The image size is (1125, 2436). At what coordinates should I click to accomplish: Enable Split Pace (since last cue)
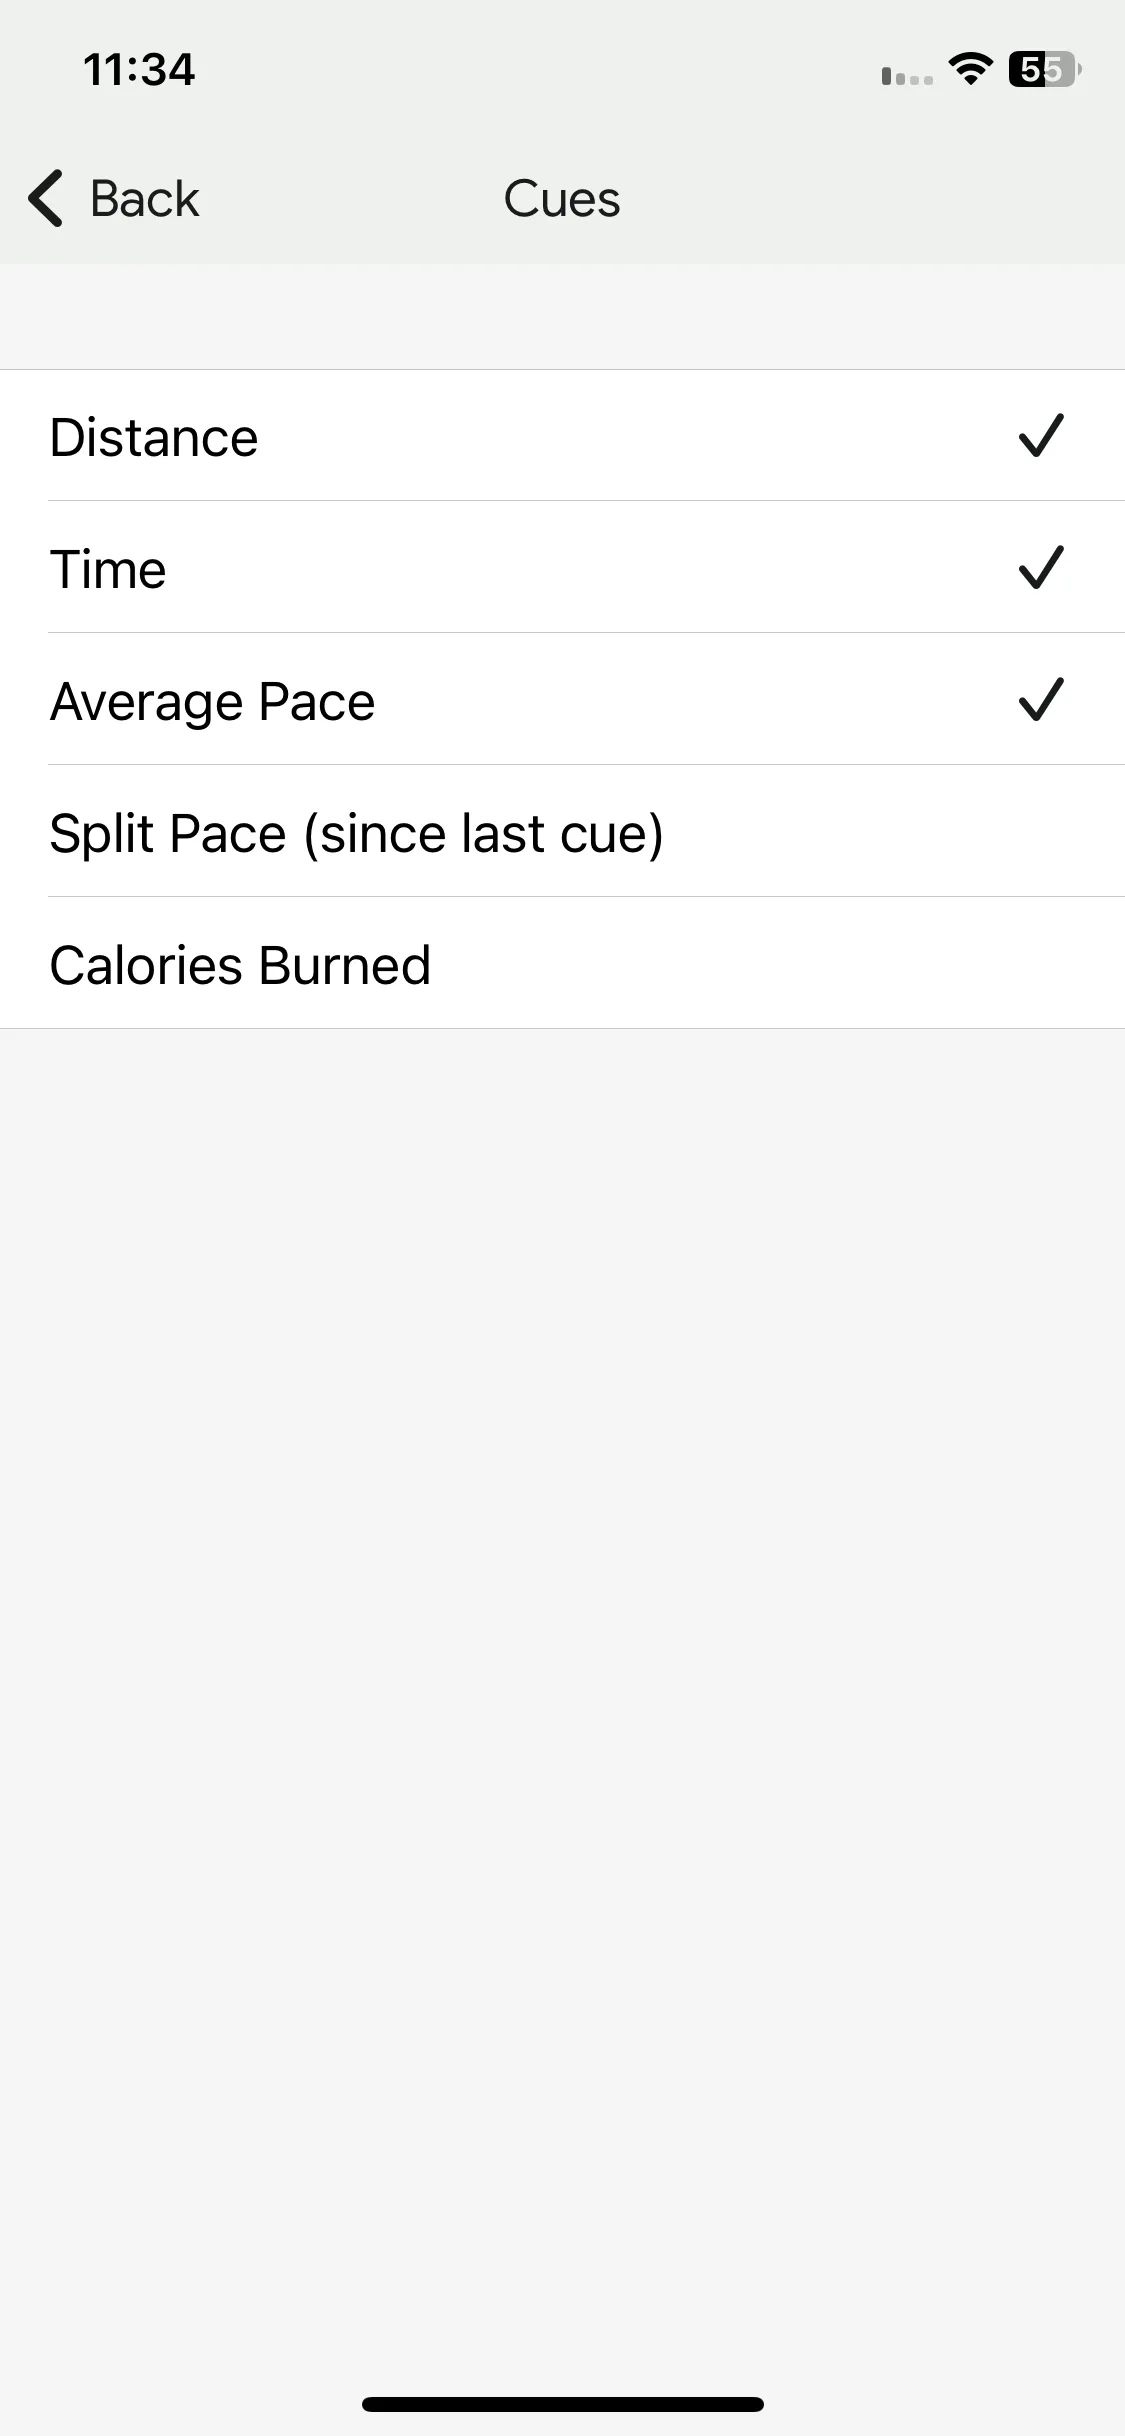(562, 831)
